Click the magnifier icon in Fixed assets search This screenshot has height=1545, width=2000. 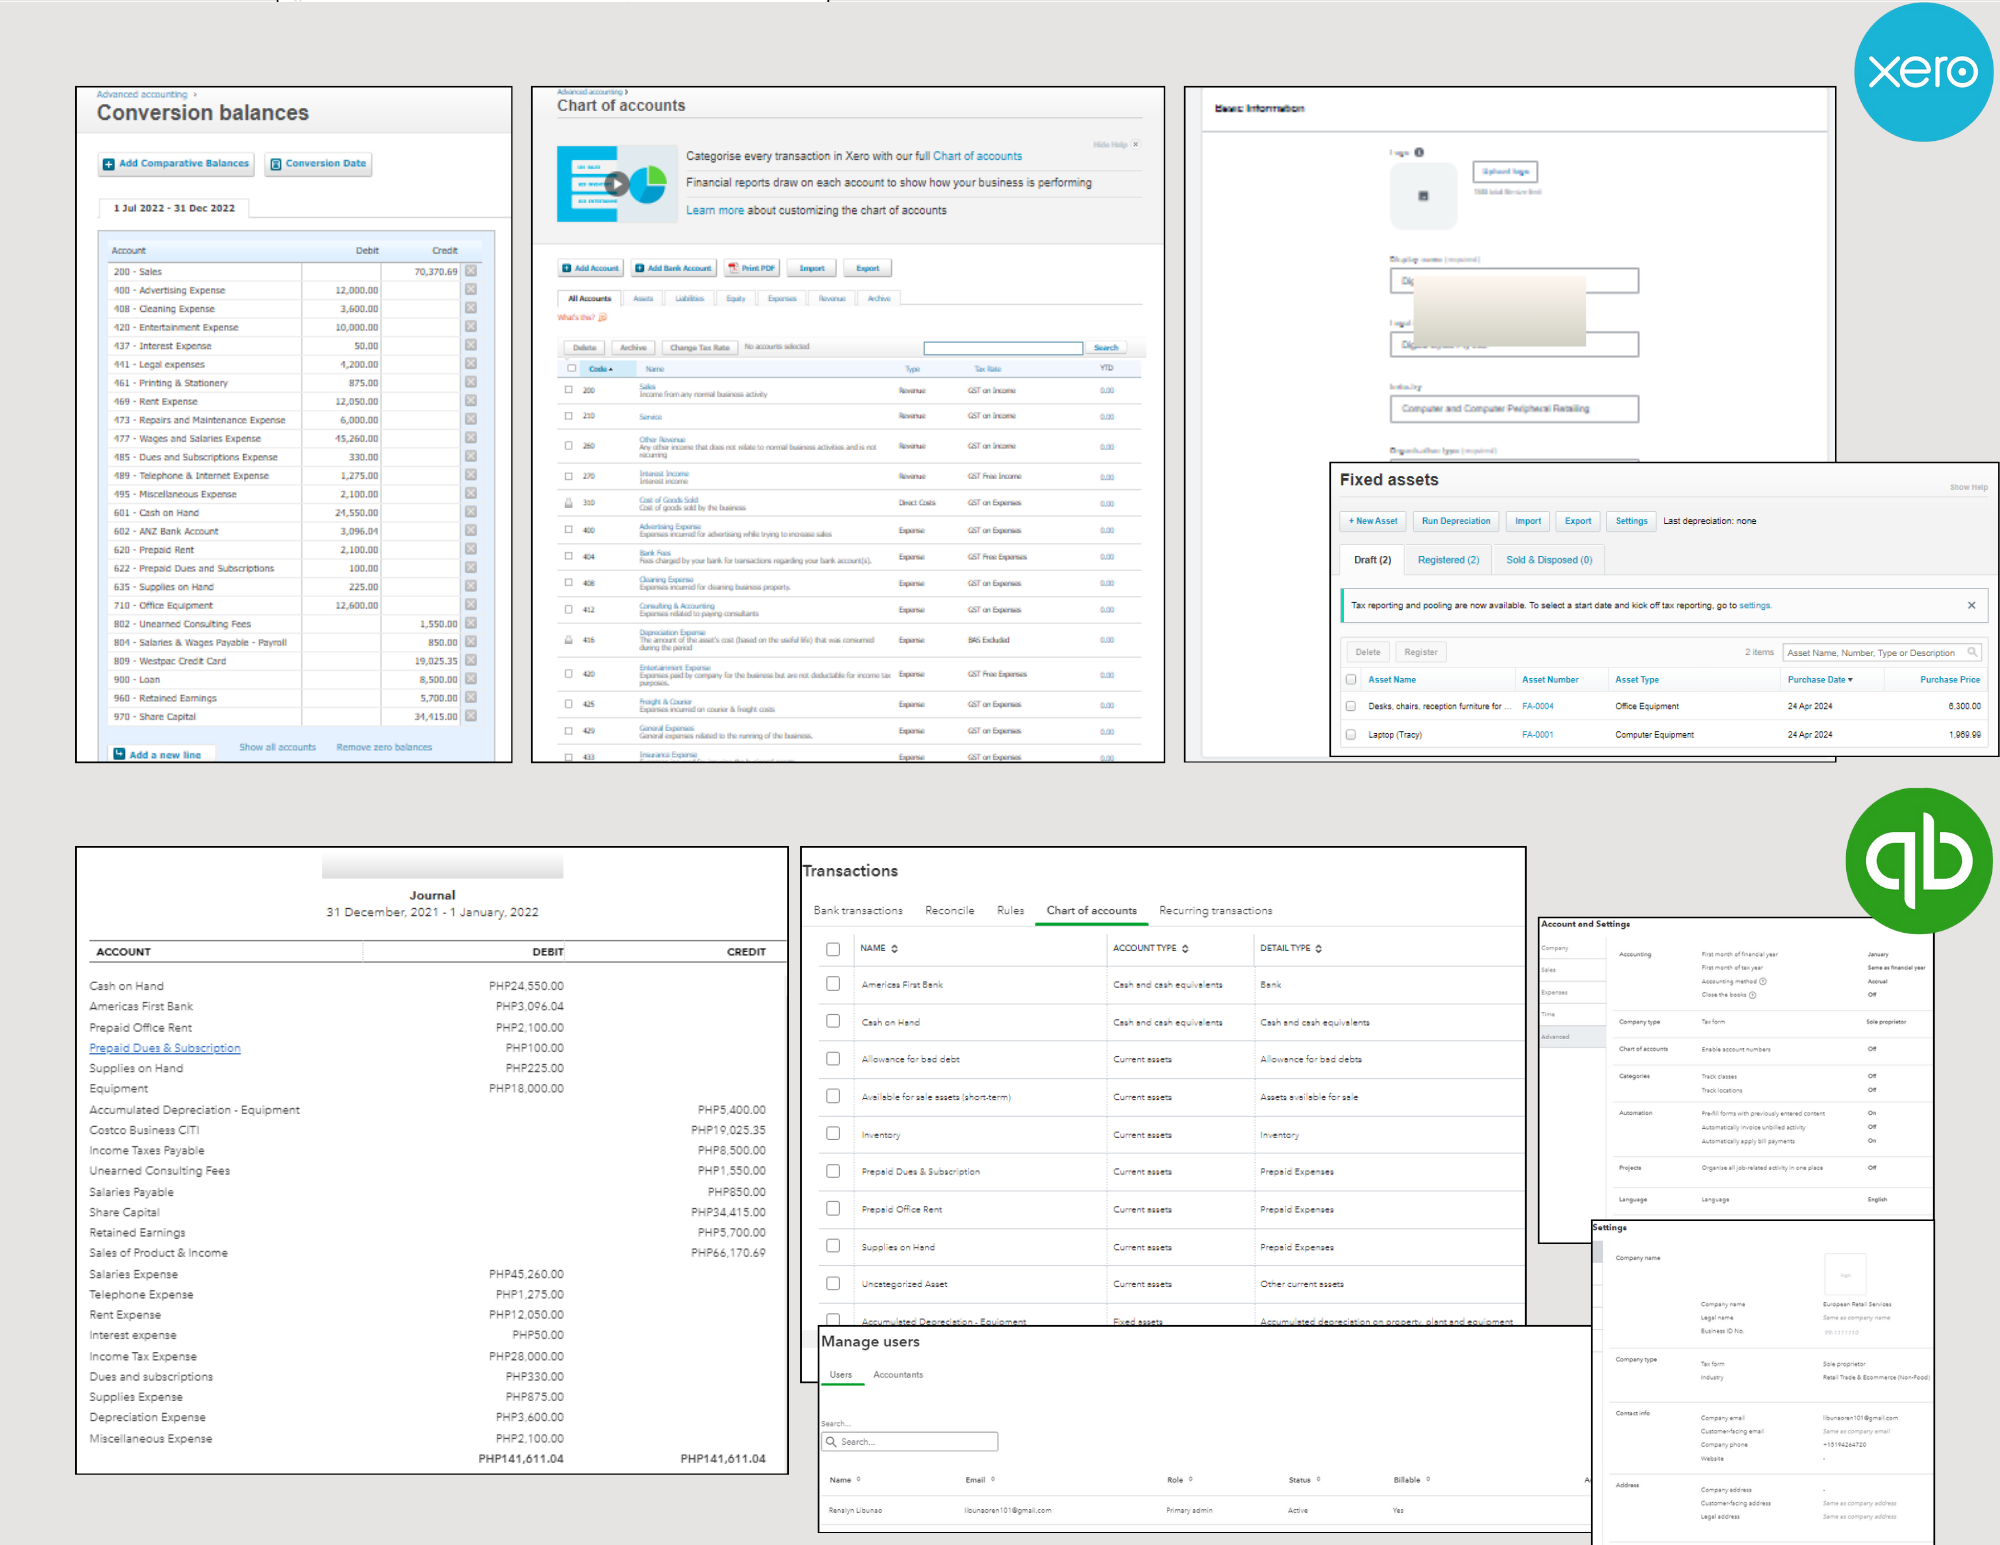(x=1972, y=652)
